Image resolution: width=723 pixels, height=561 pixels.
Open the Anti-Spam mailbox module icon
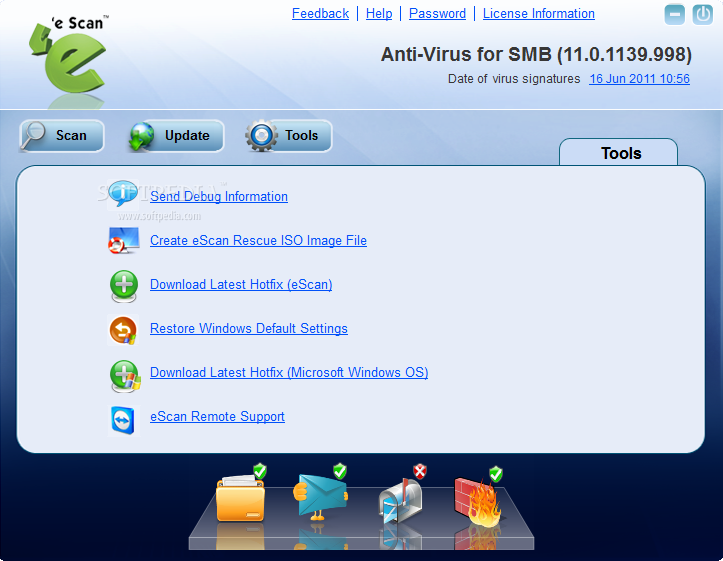click(400, 501)
